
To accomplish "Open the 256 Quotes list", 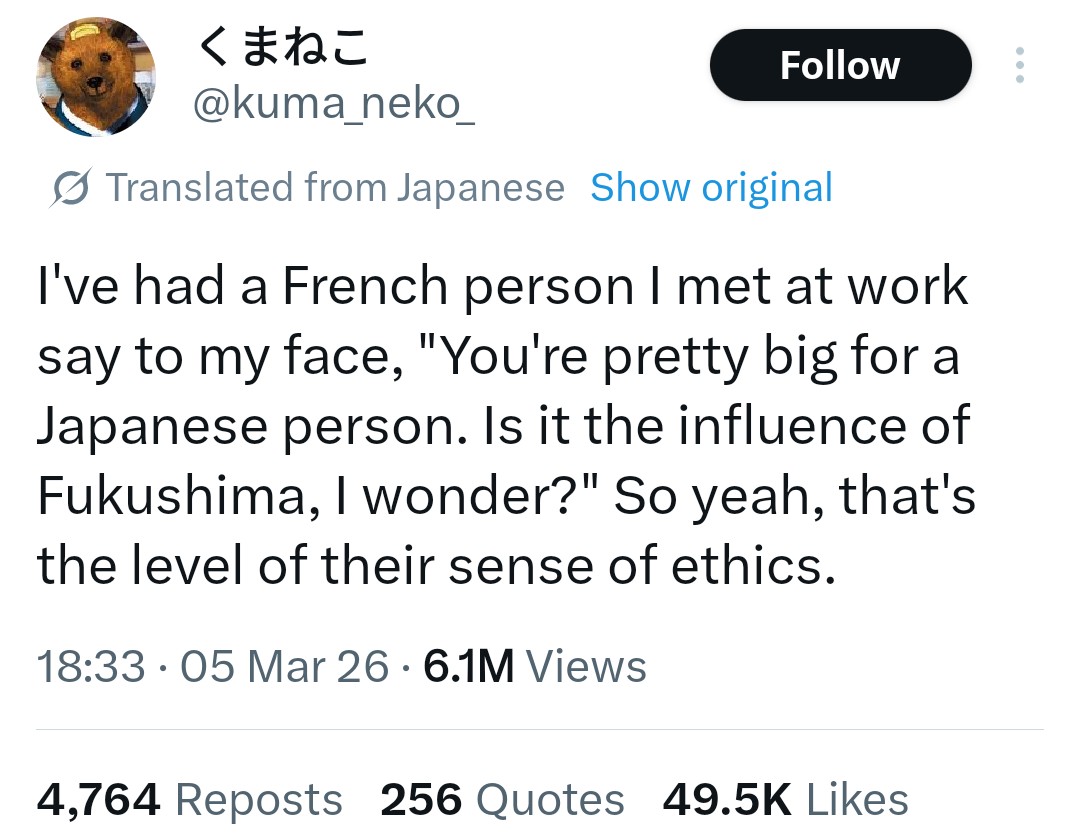I will click(502, 799).
